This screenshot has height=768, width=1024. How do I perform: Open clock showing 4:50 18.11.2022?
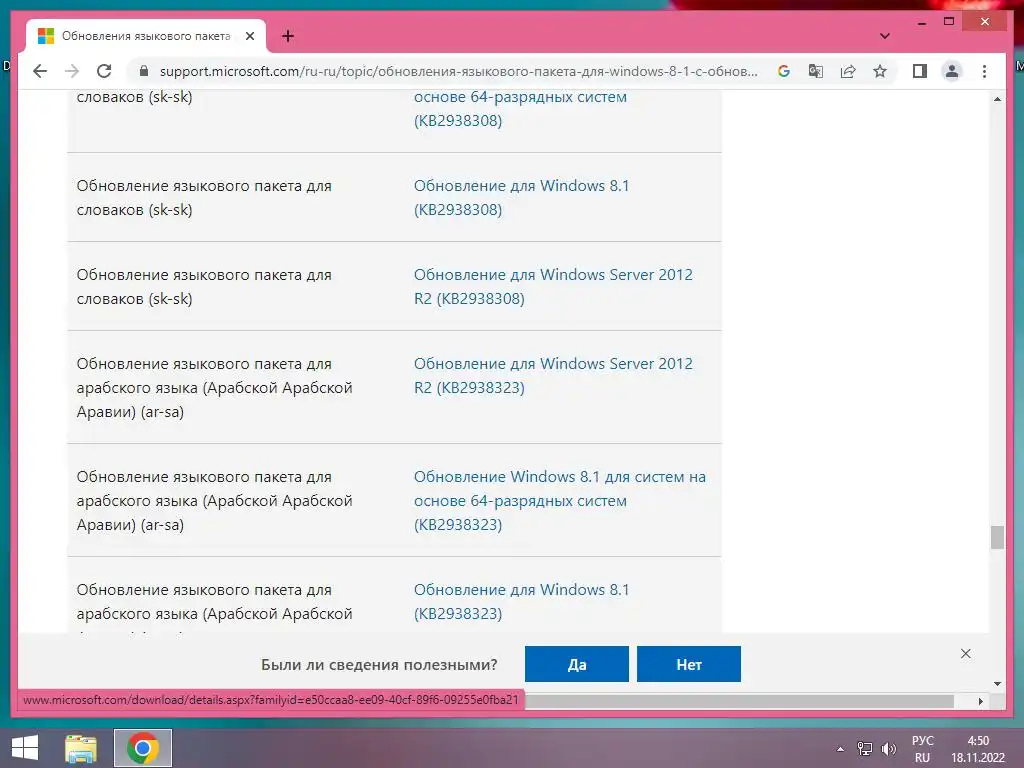pos(978,749)
